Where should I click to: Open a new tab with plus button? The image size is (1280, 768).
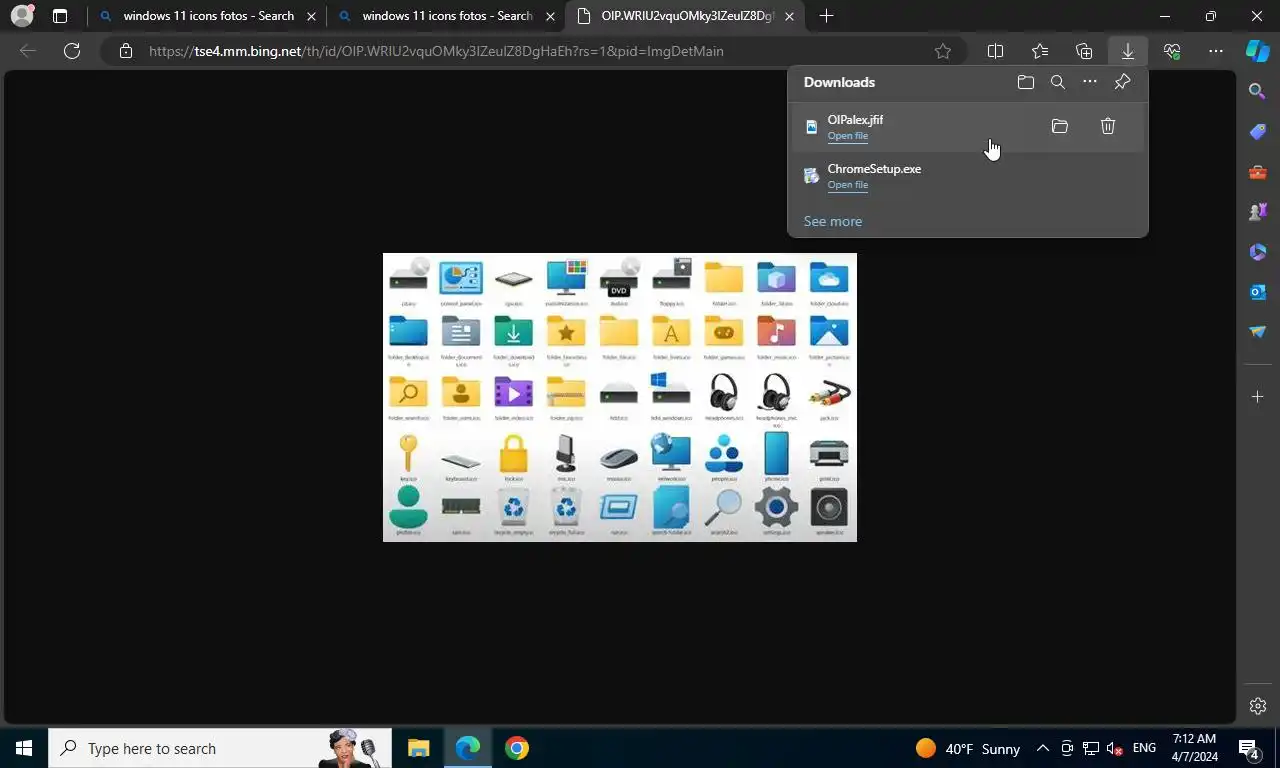826,16
